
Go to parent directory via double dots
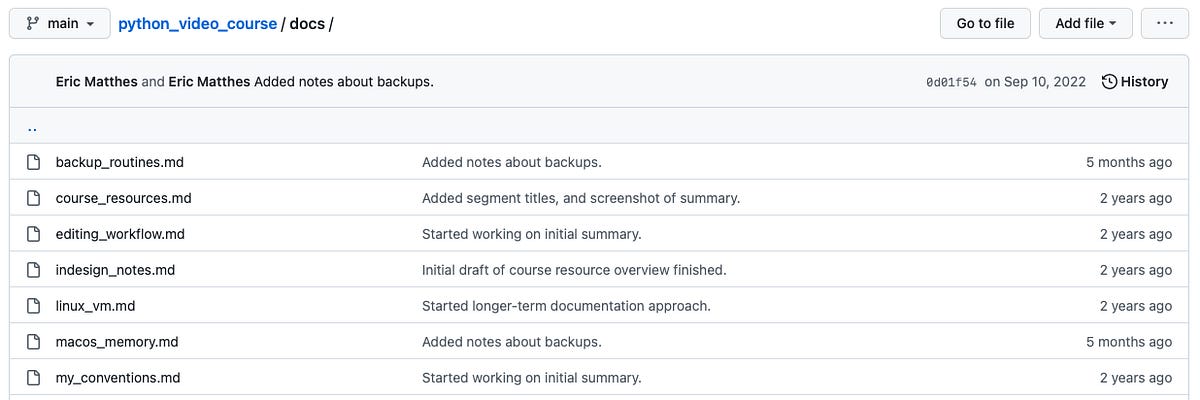point(33,128)
